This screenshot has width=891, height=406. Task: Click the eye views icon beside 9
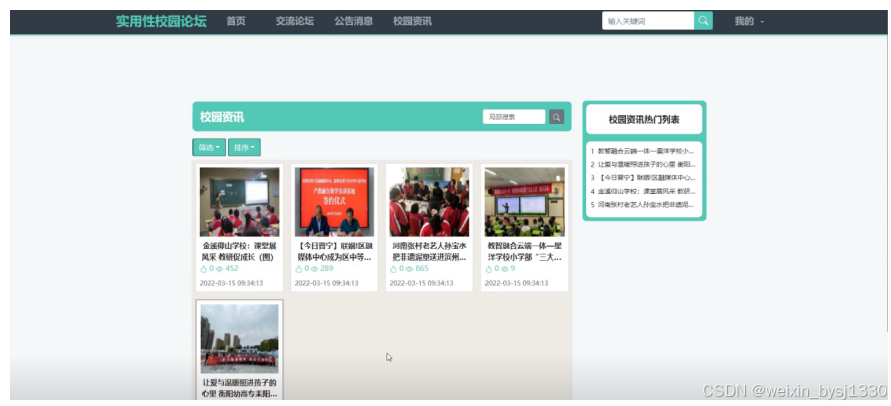click(503, 269)
